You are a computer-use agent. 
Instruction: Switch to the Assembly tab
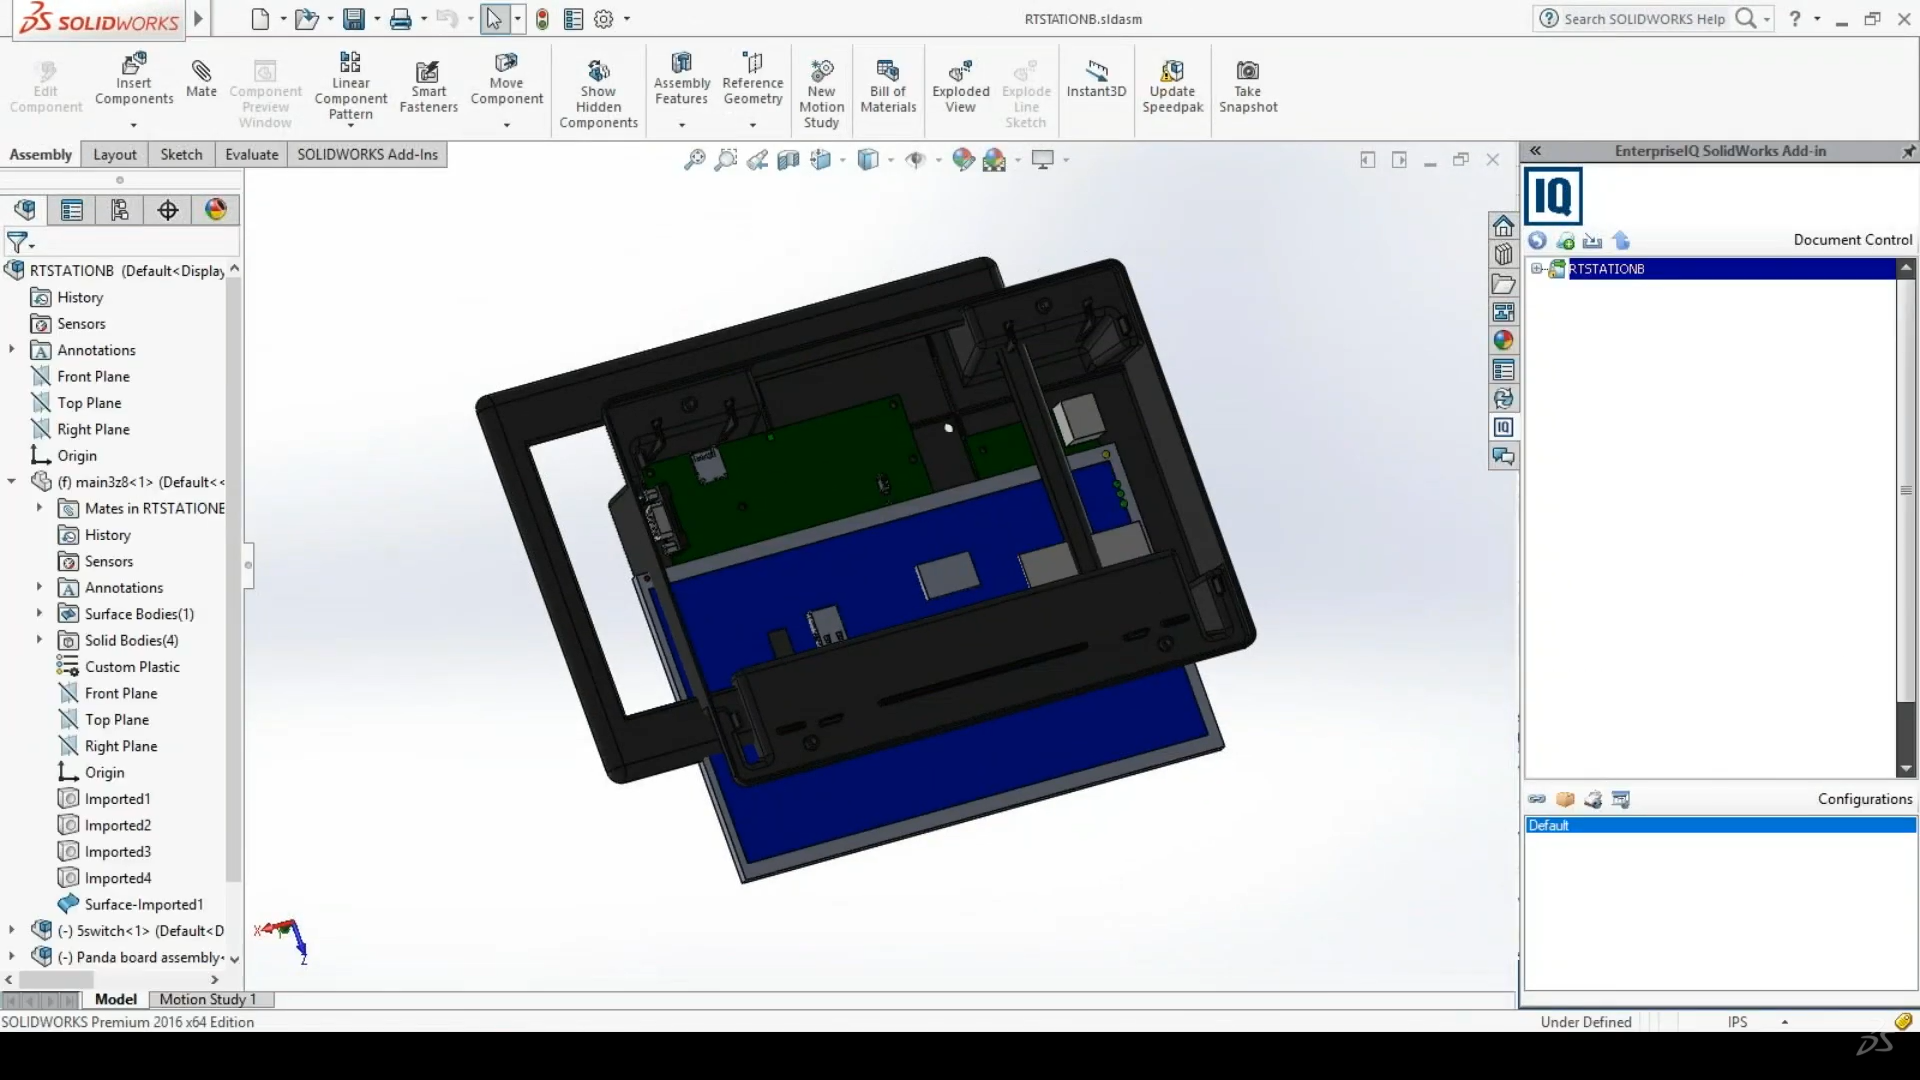pos(41,155)
